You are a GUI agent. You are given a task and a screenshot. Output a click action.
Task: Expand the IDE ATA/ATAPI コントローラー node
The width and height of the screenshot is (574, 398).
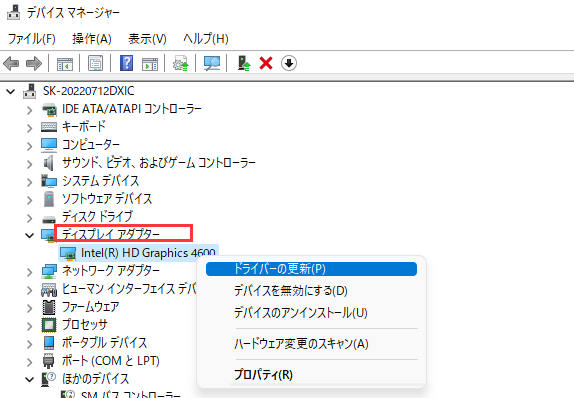[30, 109]
